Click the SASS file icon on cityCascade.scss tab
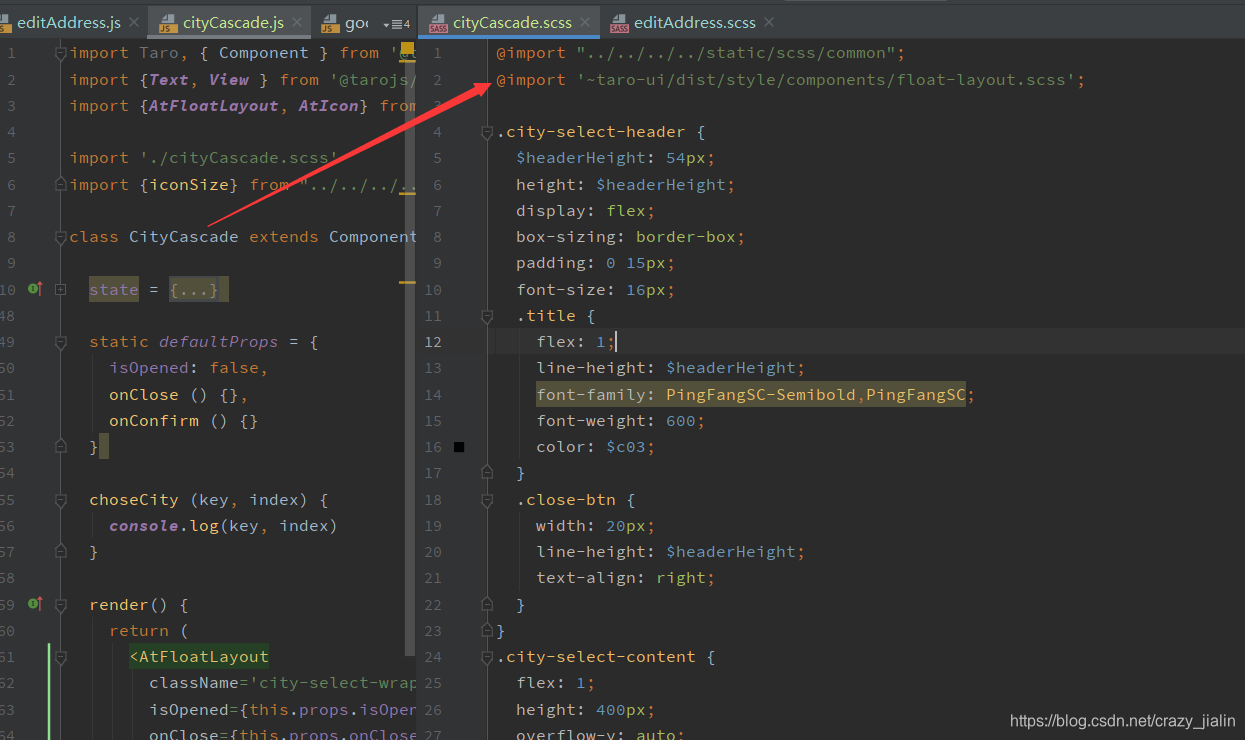 click(437, 22)
